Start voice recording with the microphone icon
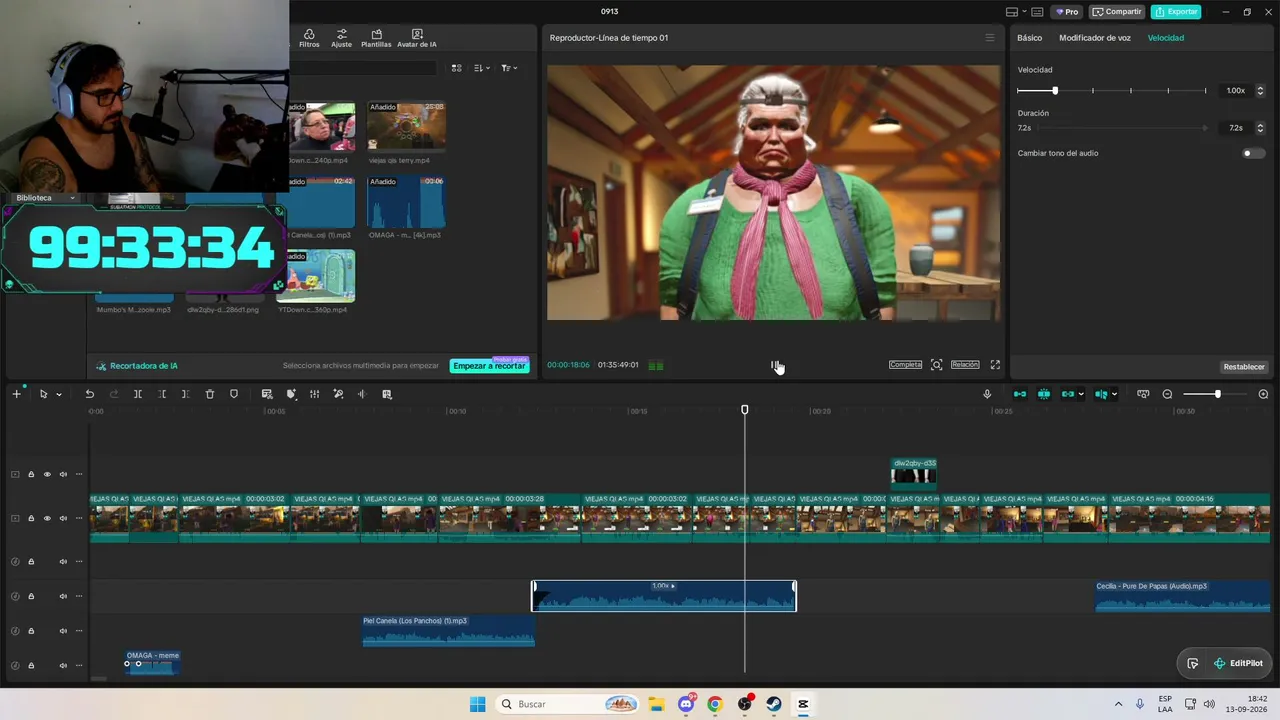 (987, 394)
